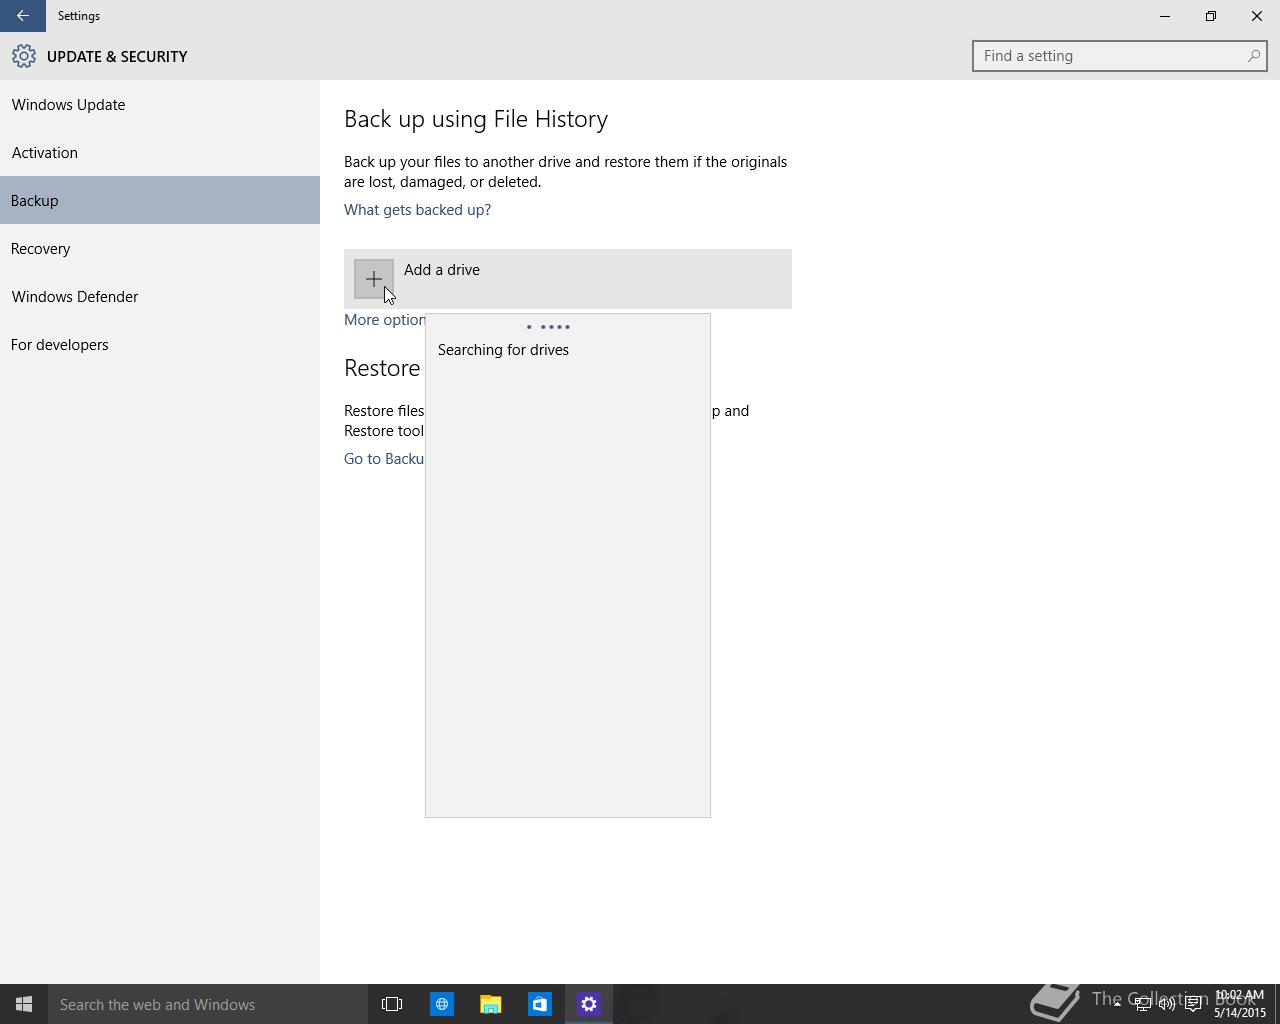The image size is (1280, 1024).
Task: Click the Back up using File History heading
Action: pos(476,119)
